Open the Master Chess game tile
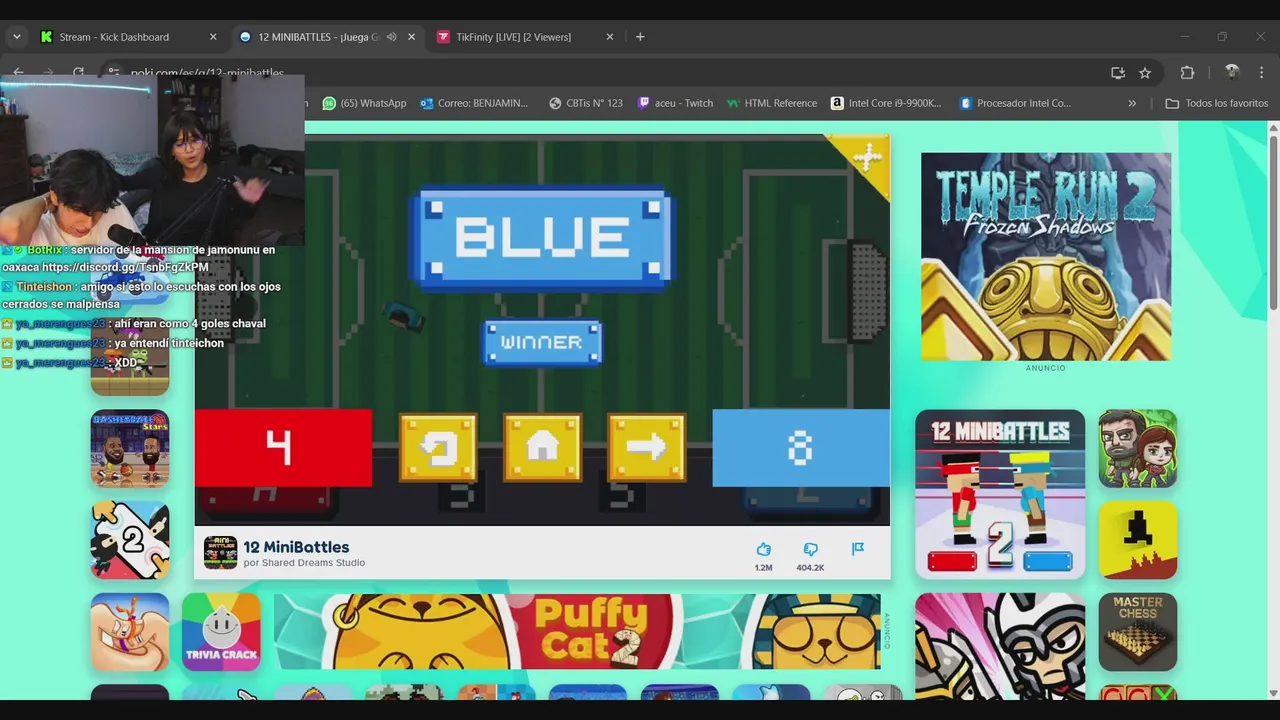 tap(1137, 632)
